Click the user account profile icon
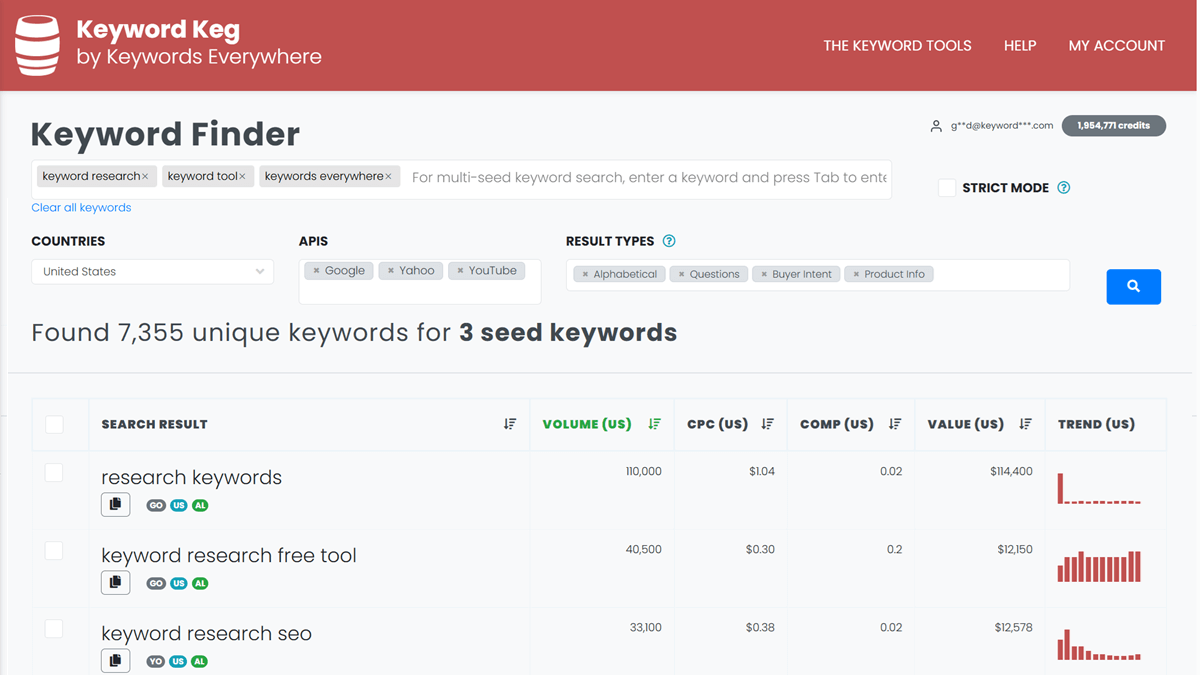The image size is (1200, 675). 936,126
